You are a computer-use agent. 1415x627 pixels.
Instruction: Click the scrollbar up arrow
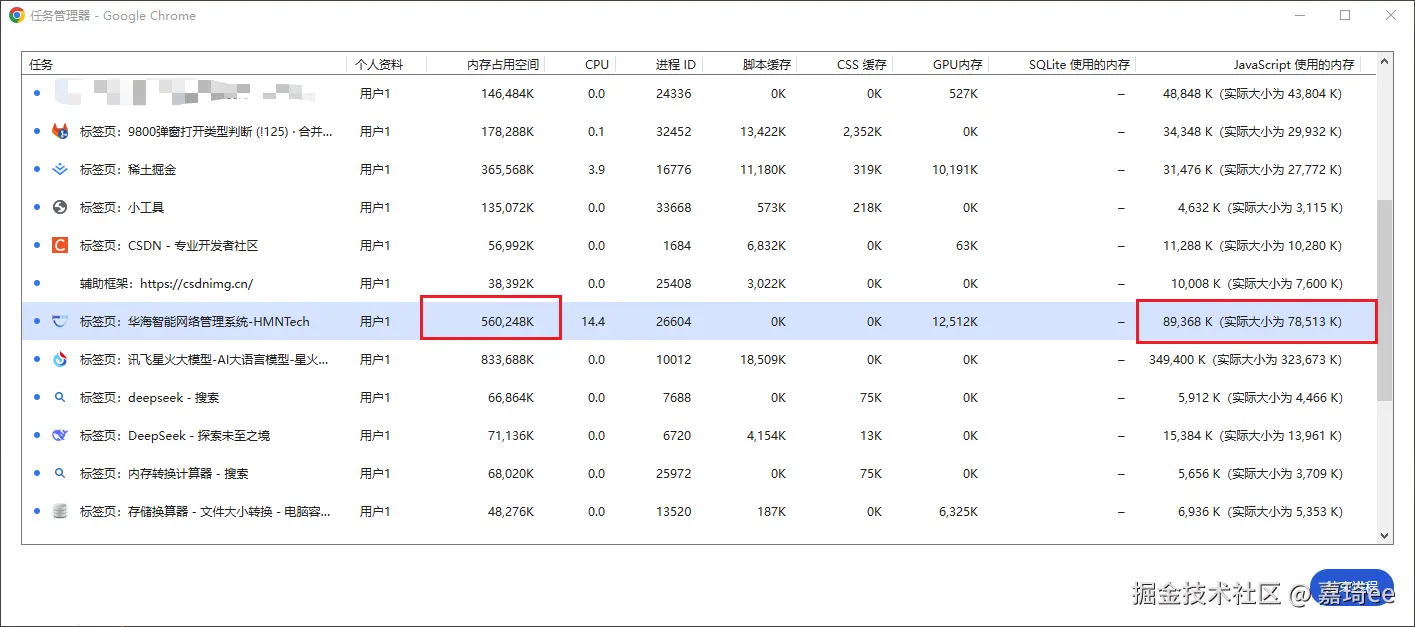(x=1384, y=60)
